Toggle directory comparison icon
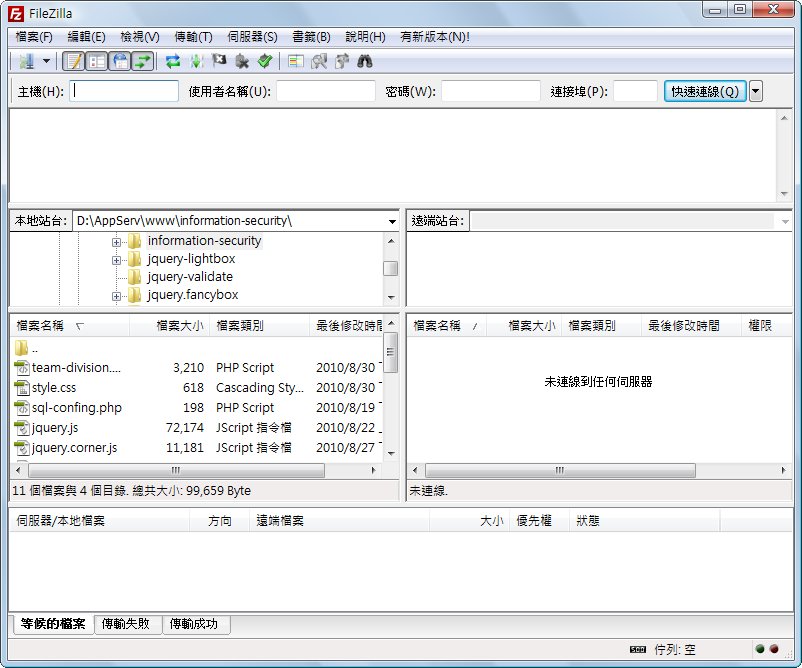 (x=319, y=61)
